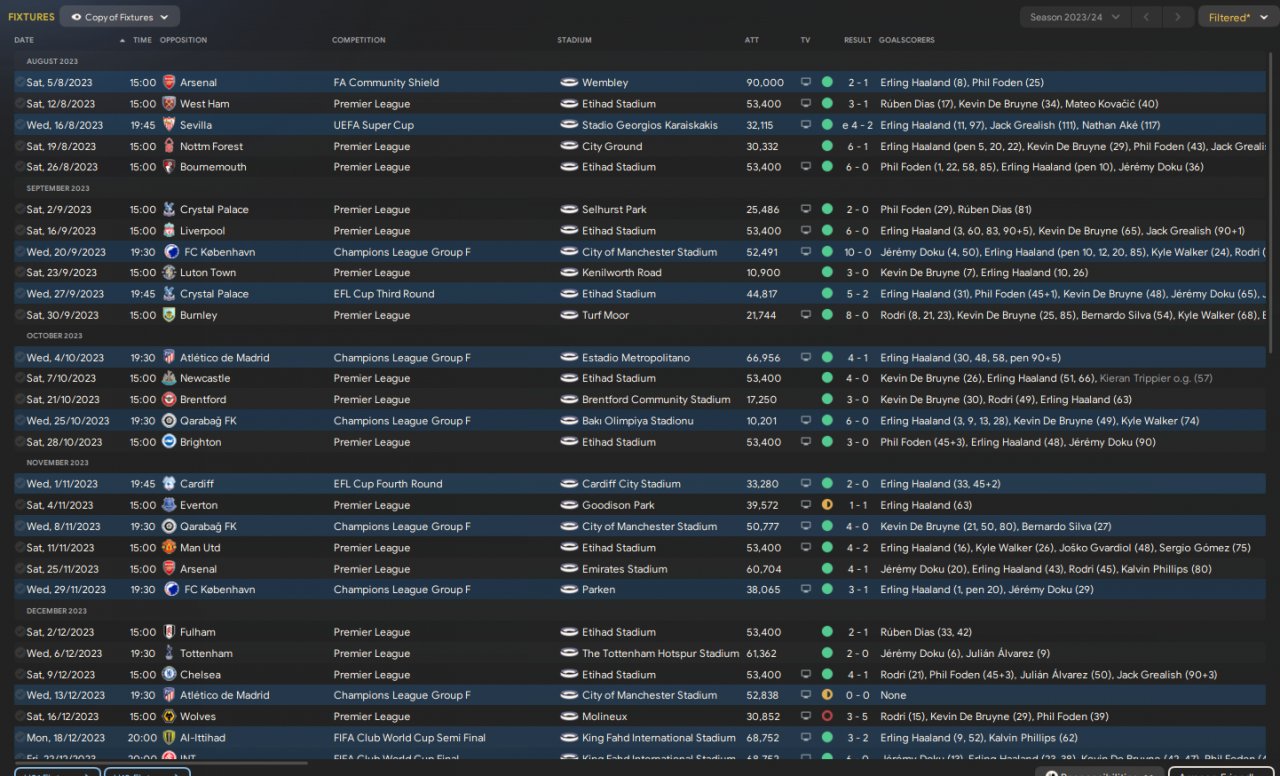Screen dimensions: 1280x776
Task: Sort by the Goalscorers column header
Action: [x=907, y=40]
